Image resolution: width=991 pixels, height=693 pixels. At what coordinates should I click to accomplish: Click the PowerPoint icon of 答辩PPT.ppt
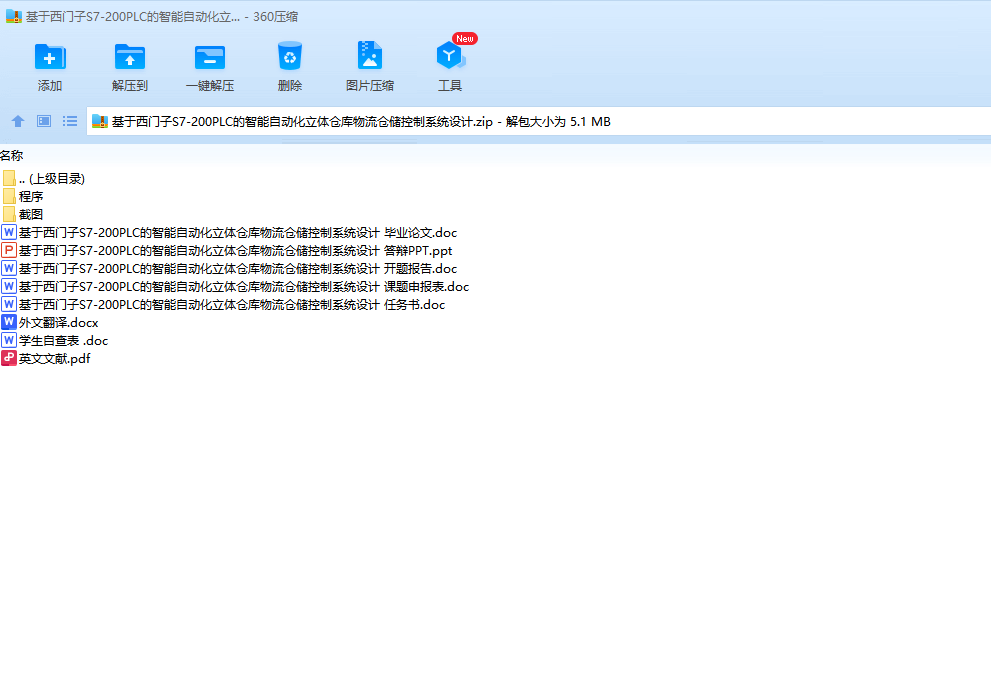pos(9,250)
